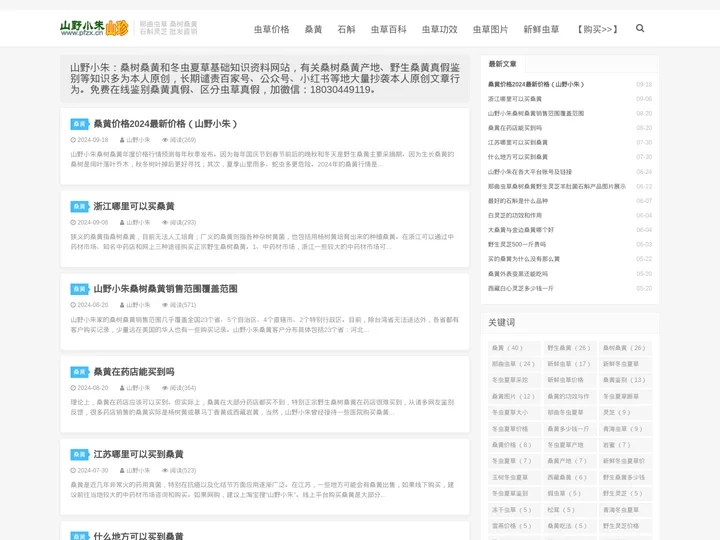Open sidebar link 桑黄在药店能买到吗
720x540 pixels.
[x=515, y=128]
